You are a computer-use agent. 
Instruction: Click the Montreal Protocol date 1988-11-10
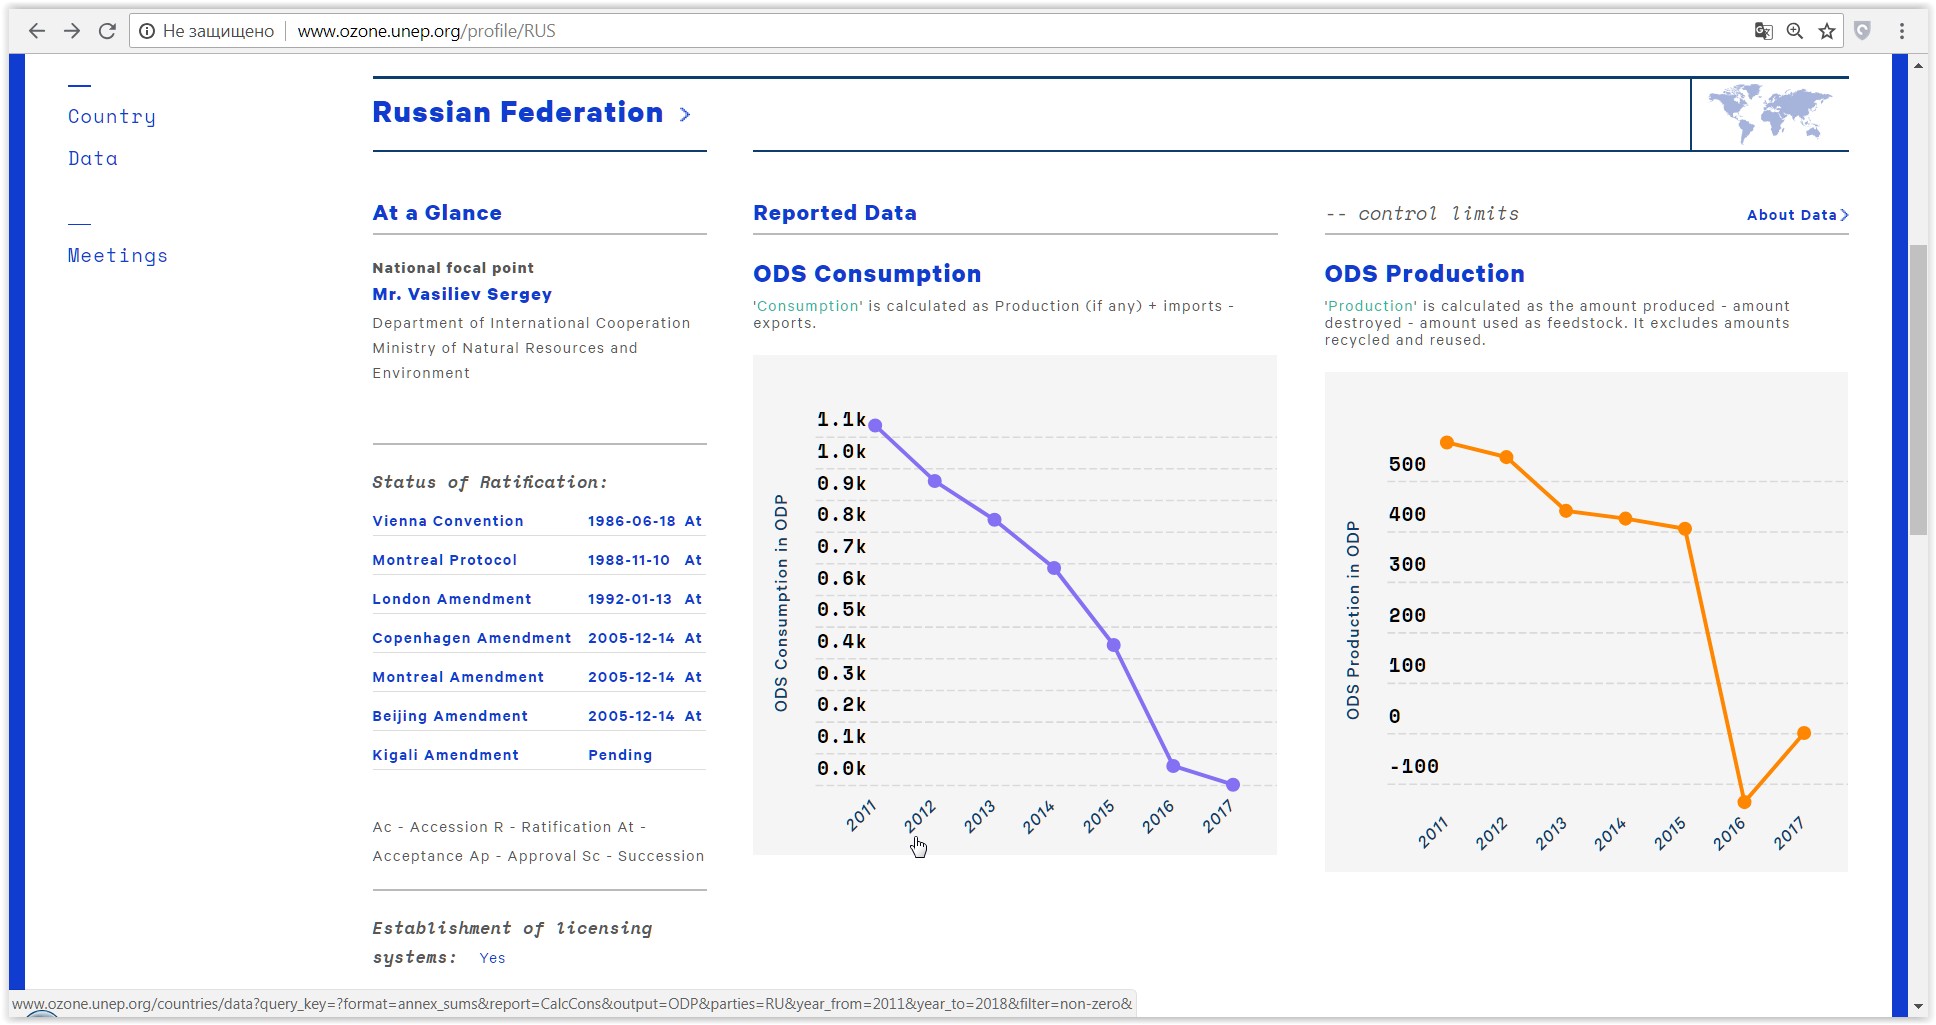pyautogui.click(x=629, y=560)
